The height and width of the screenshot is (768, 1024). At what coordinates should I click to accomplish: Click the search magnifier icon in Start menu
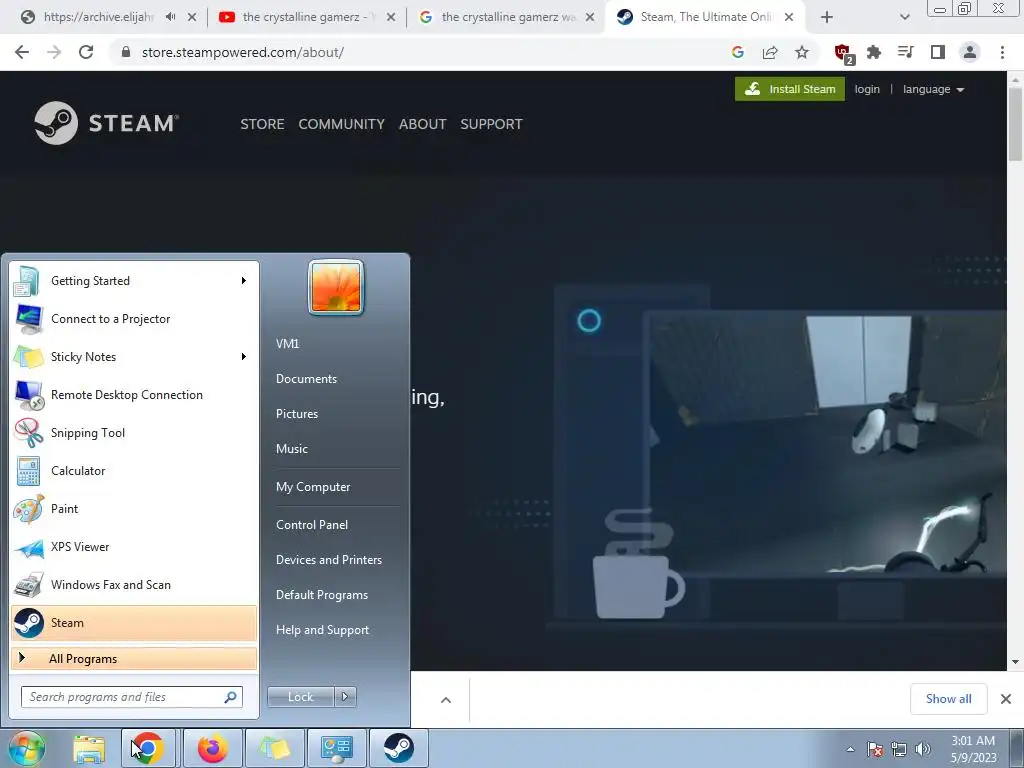tap(230, 697)
